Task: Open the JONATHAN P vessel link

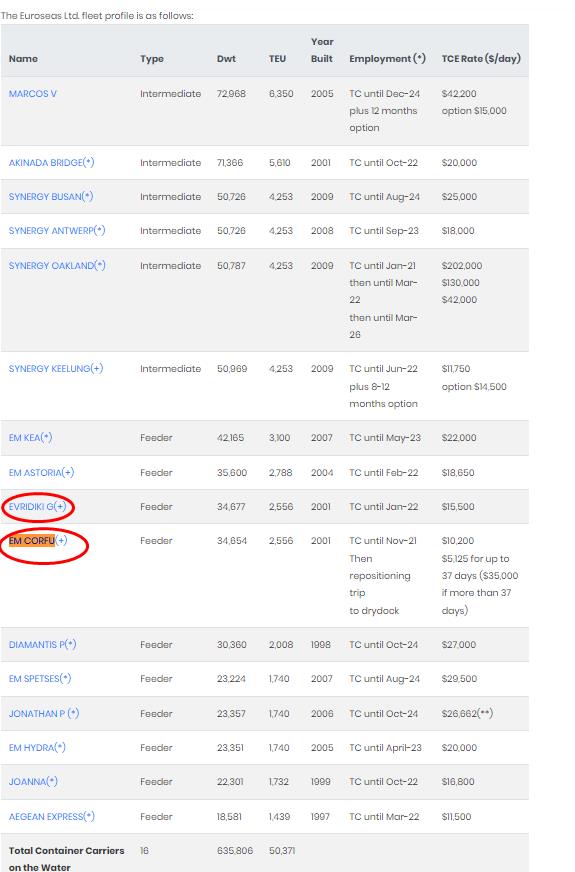Action: 43,714
